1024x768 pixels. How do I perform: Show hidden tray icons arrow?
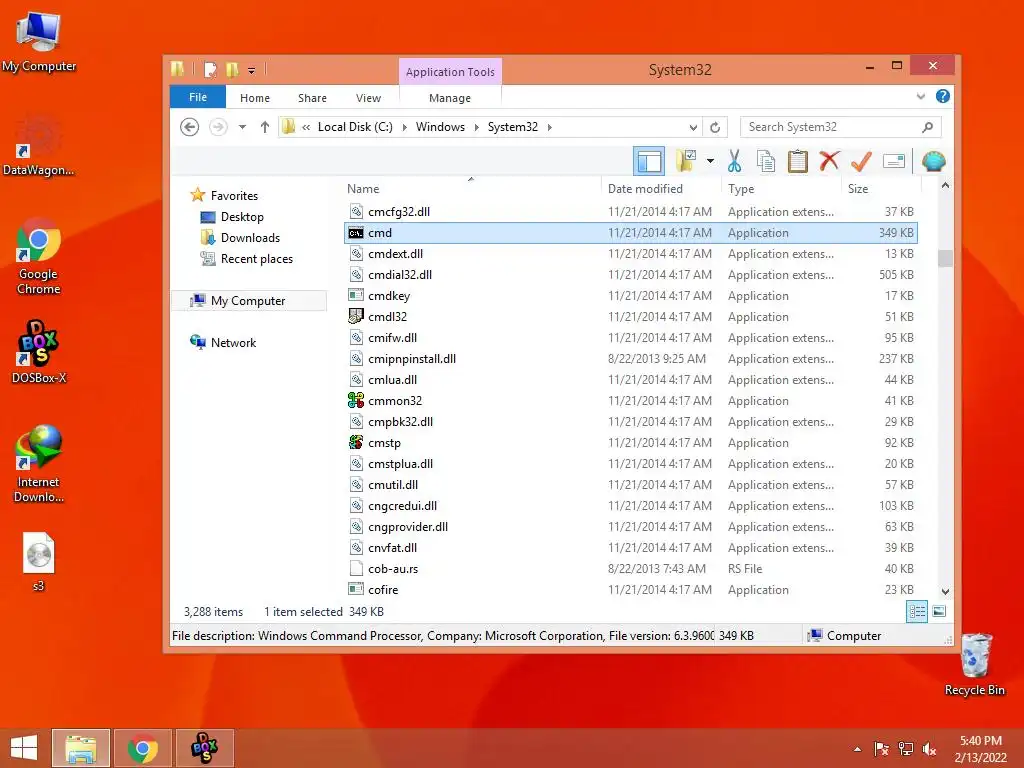point(857,749)
